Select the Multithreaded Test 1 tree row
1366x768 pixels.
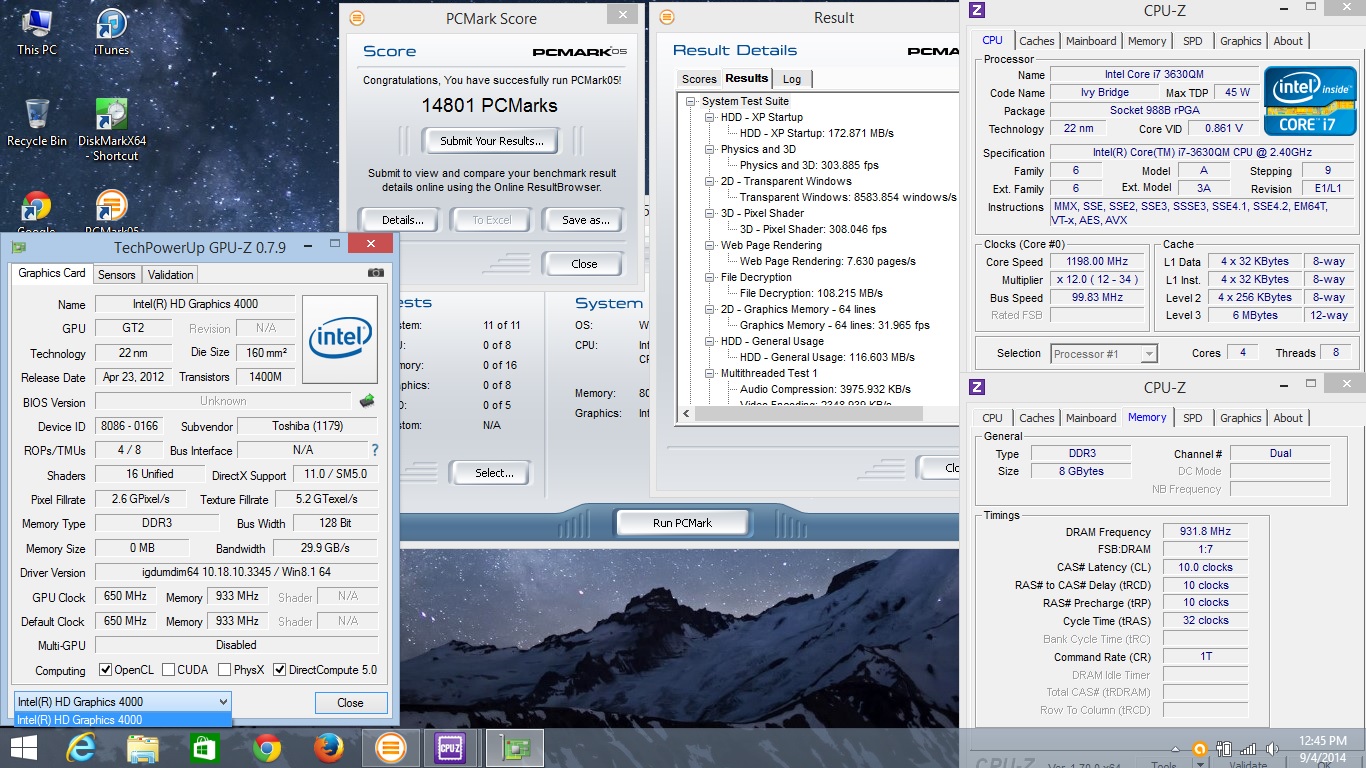click(769, 373)
